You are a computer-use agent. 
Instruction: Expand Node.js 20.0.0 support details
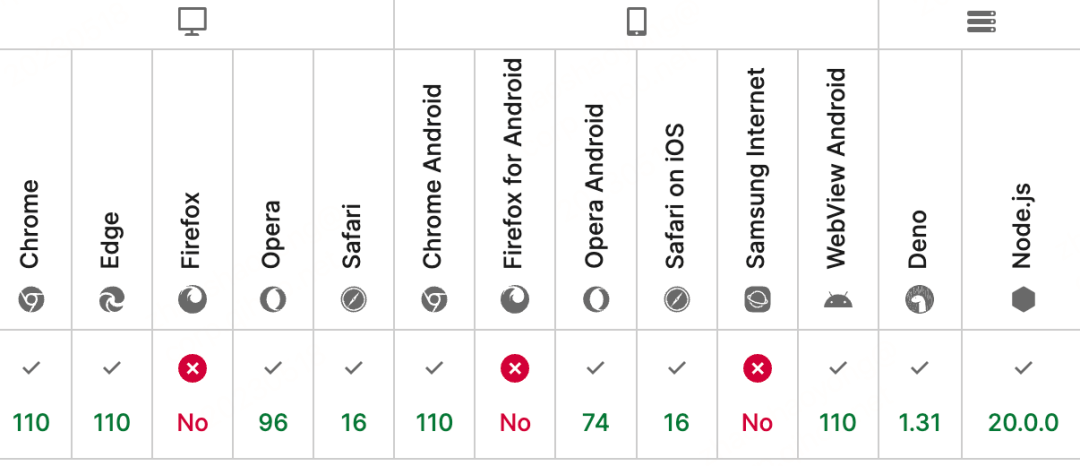coord(1022,396)
